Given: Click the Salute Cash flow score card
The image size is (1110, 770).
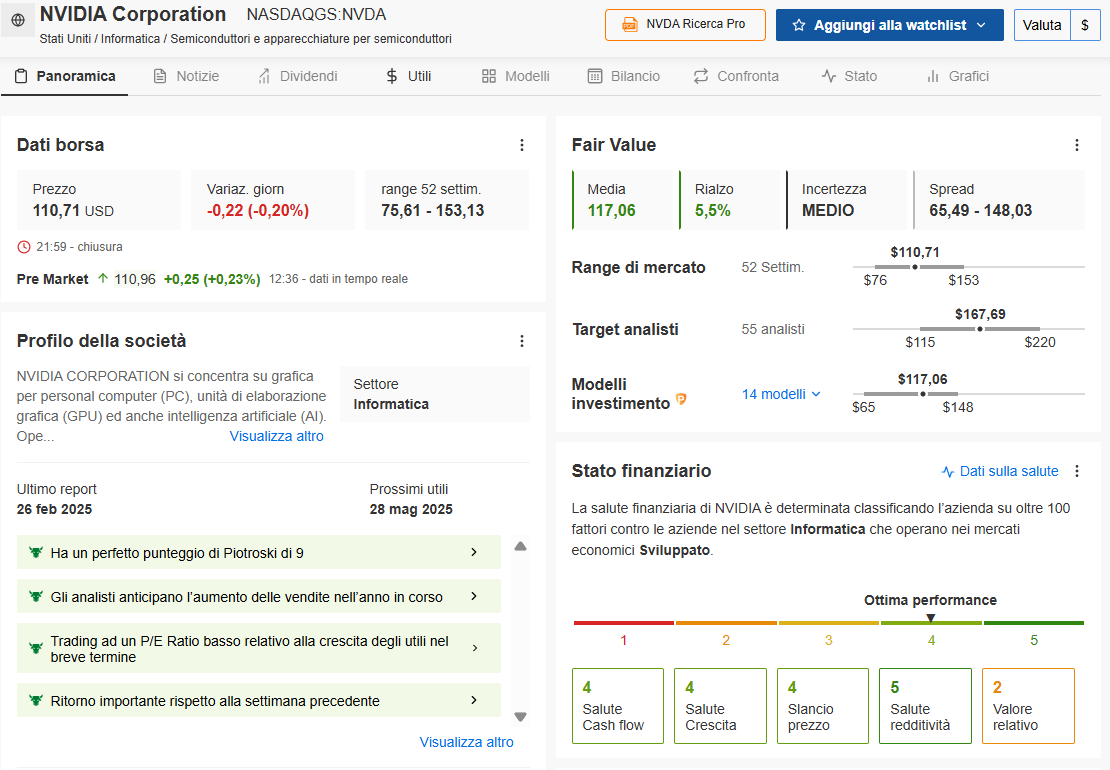Looking at the screenshot, I should [618, 706].
